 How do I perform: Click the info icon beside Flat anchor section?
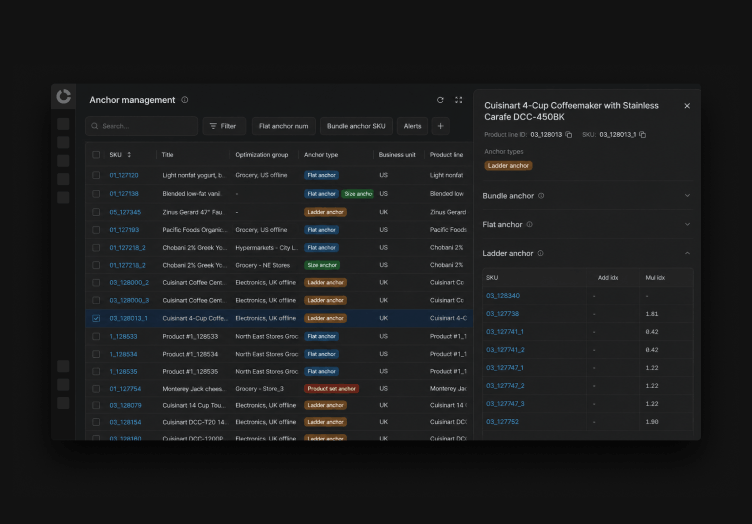[529, 224]
